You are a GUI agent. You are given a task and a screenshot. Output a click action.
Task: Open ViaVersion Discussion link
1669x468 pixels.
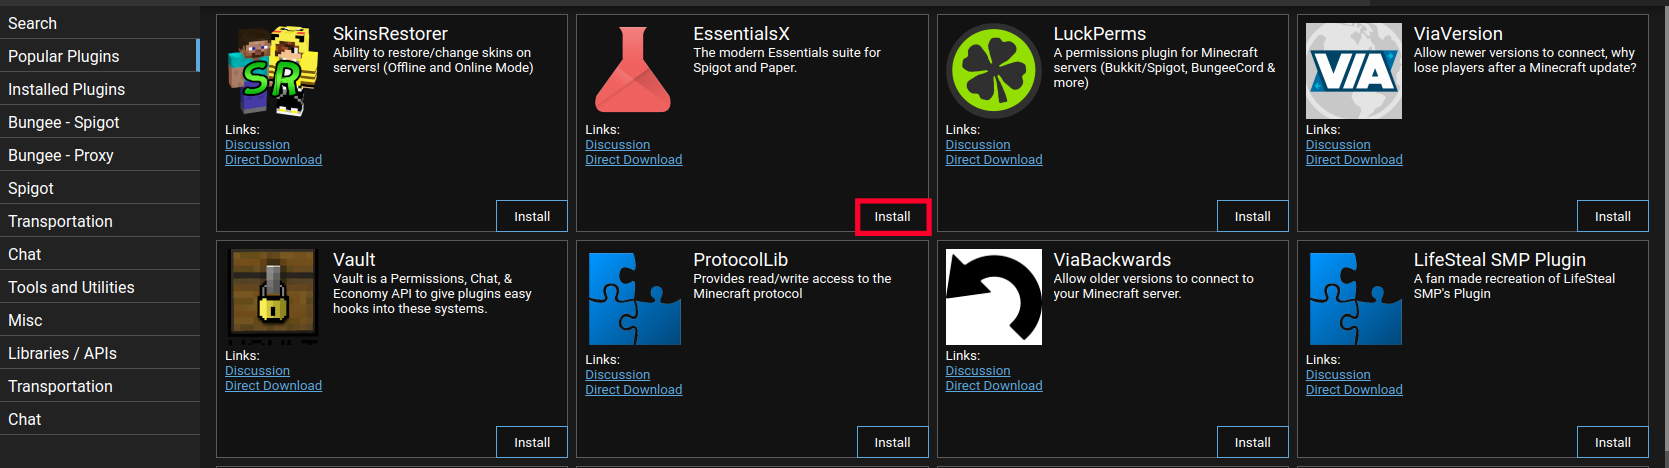click(1338, 145)
